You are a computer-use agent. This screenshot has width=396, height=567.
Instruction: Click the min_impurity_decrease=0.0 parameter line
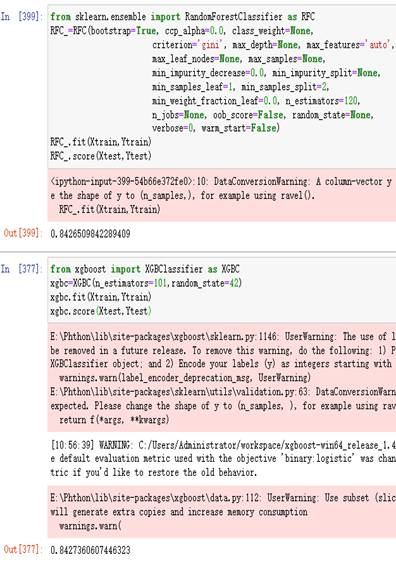coord(266,73)
